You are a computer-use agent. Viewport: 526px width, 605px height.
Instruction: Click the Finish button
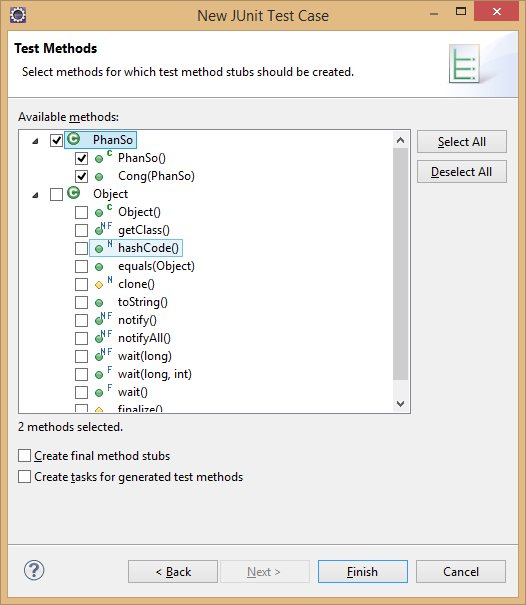(362, 571)
